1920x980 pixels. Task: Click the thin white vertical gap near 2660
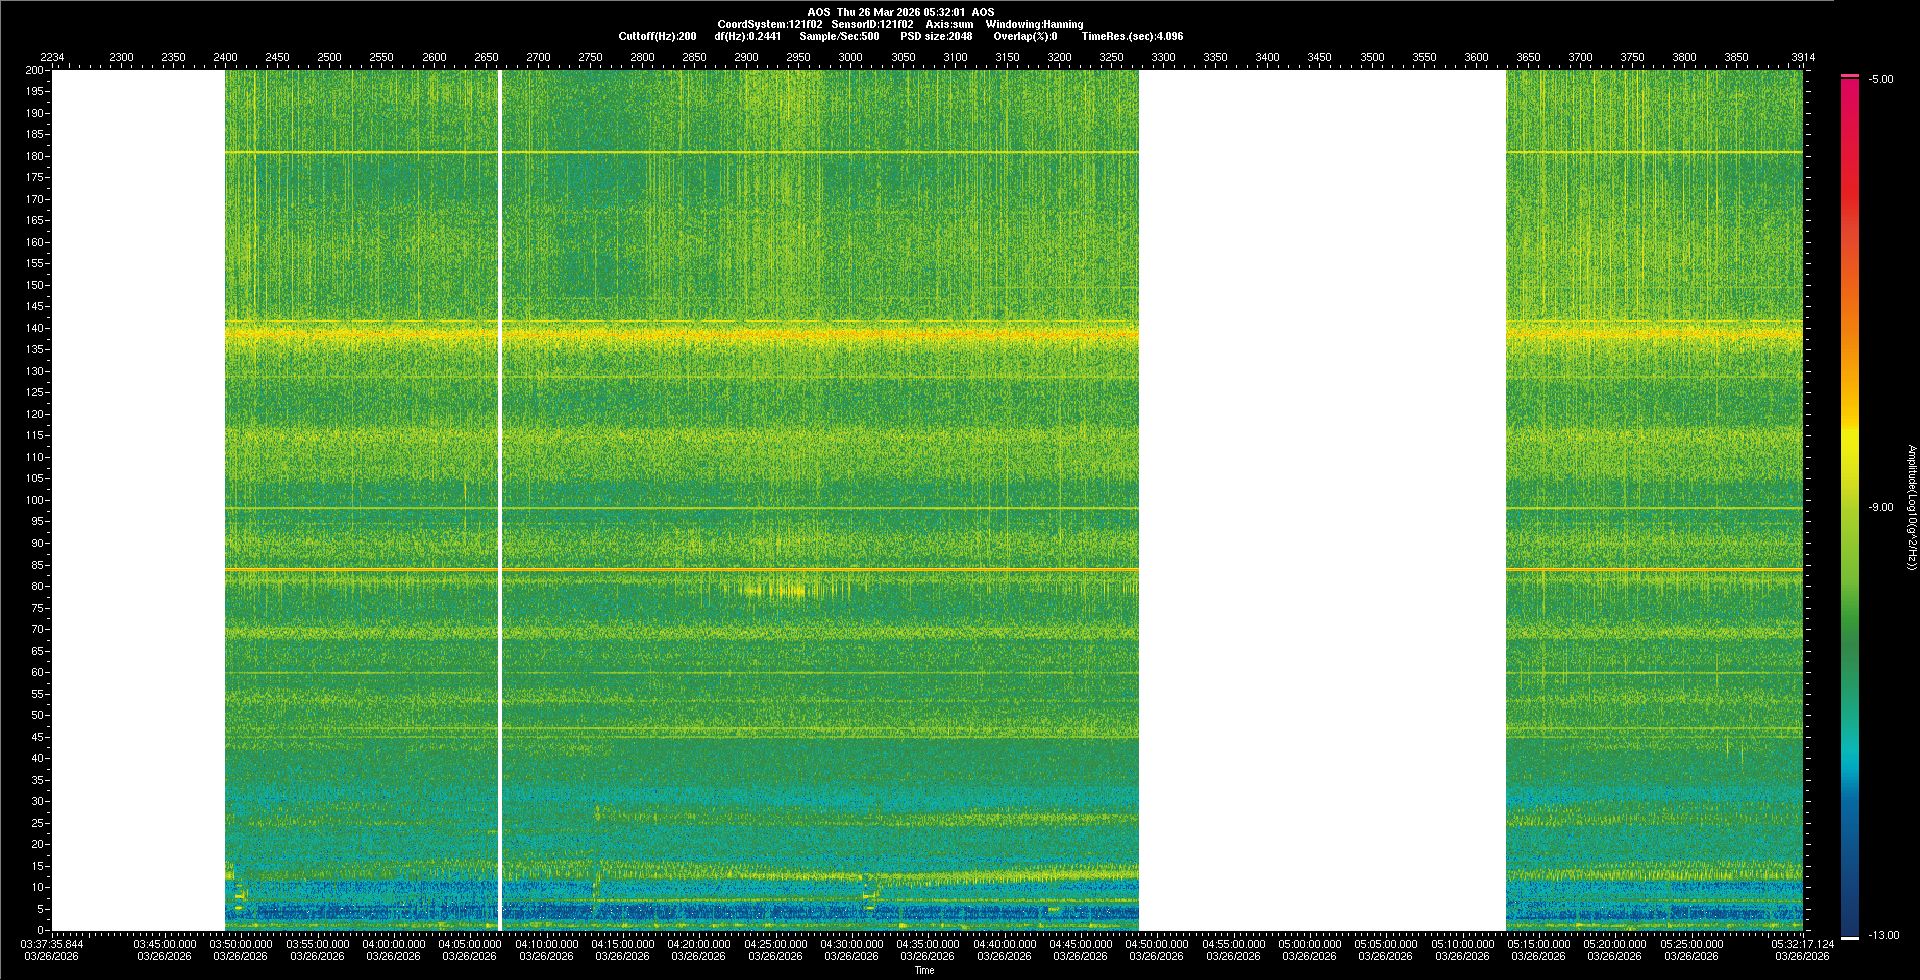[499, 500]
